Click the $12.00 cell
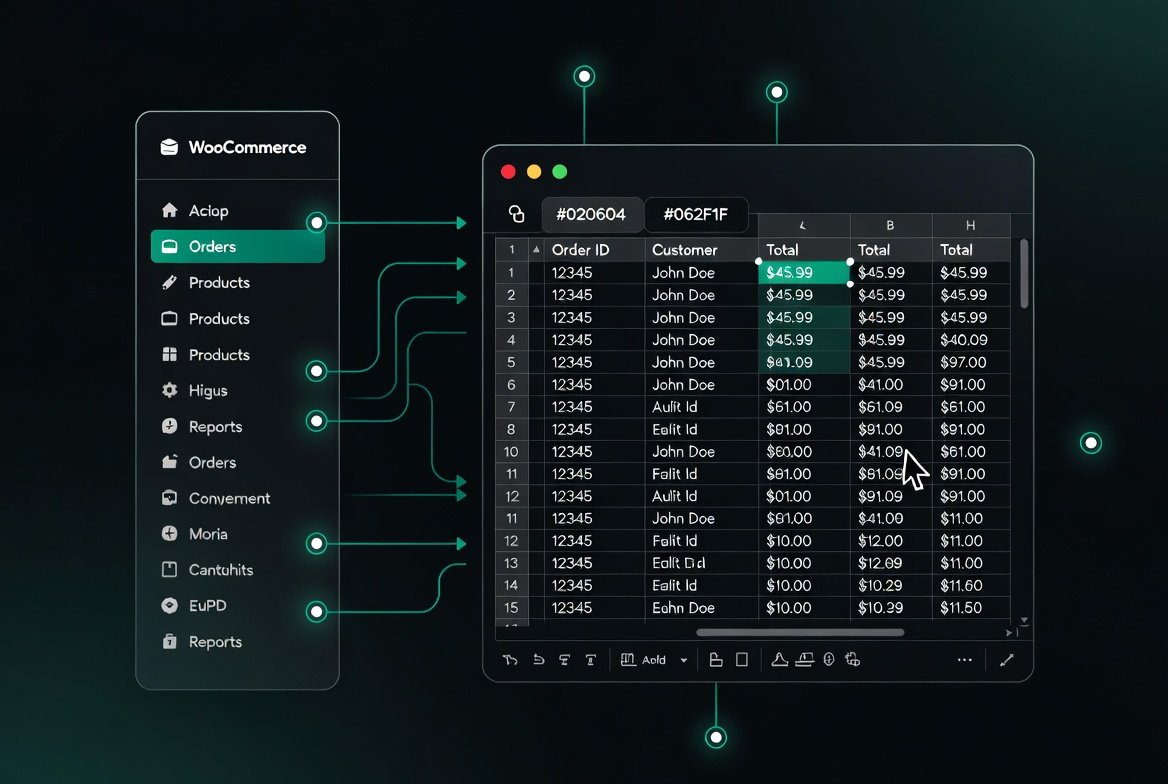 pos(890,541)
